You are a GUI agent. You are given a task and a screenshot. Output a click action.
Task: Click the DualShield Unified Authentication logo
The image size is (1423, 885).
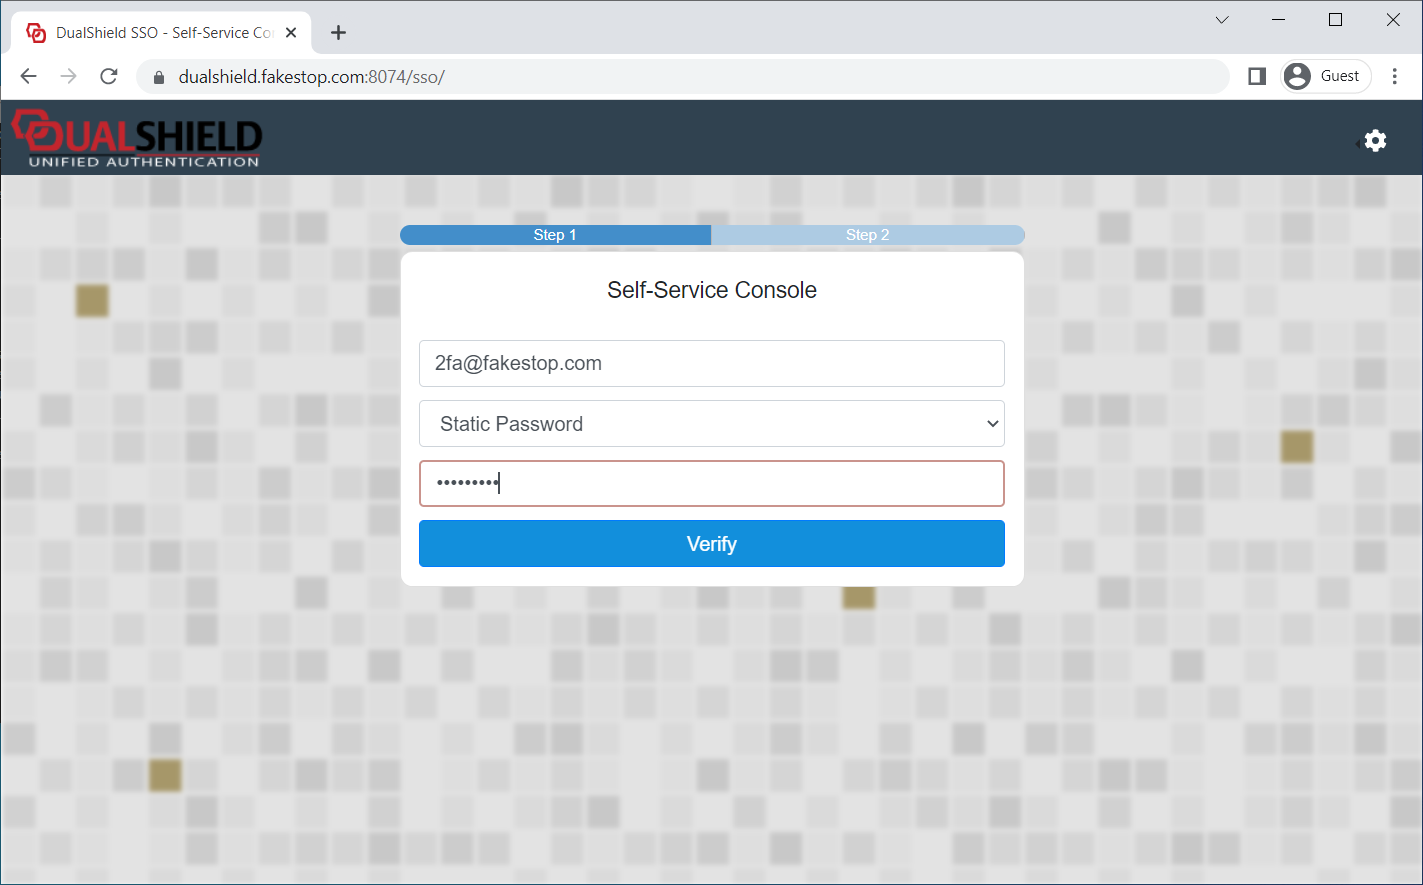137,139
